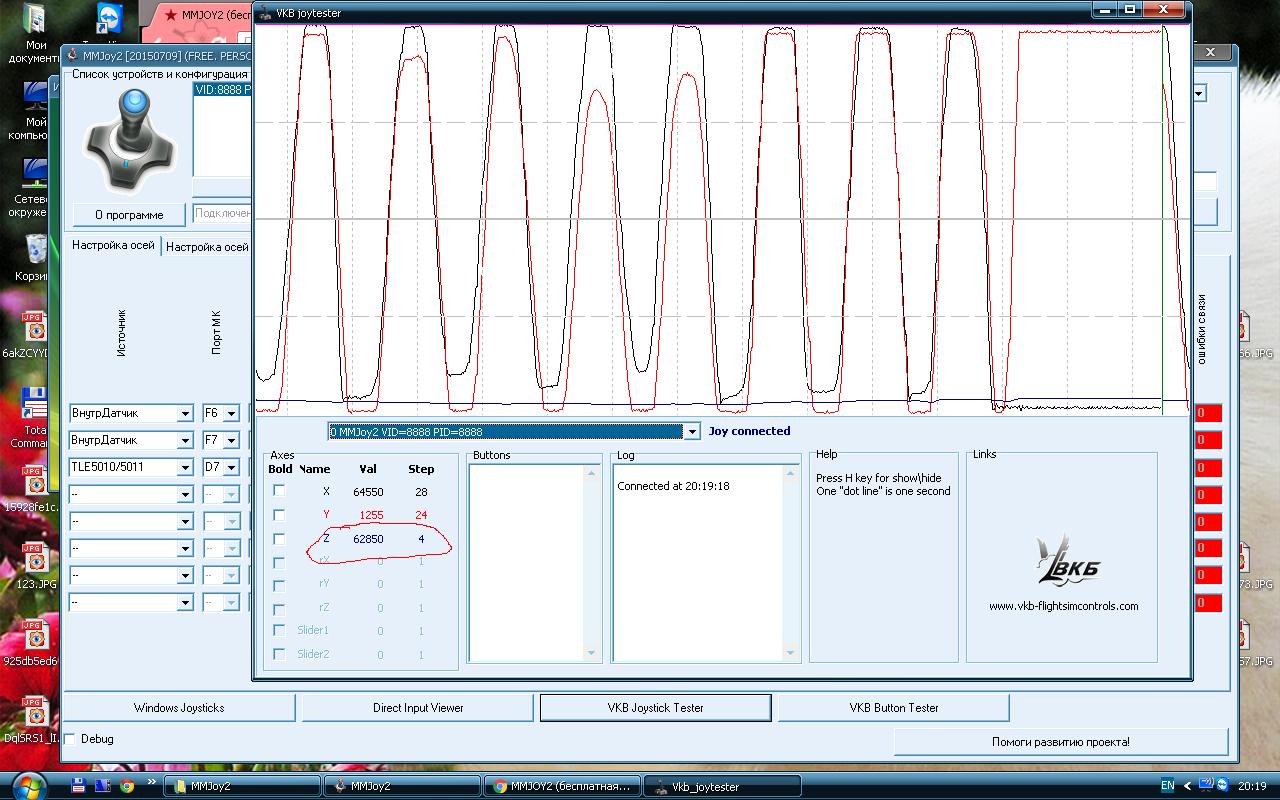Click the Buttons list vertical scrollbar
The height and width of the screenshot is (800, 1280).
tap(591, 563)
